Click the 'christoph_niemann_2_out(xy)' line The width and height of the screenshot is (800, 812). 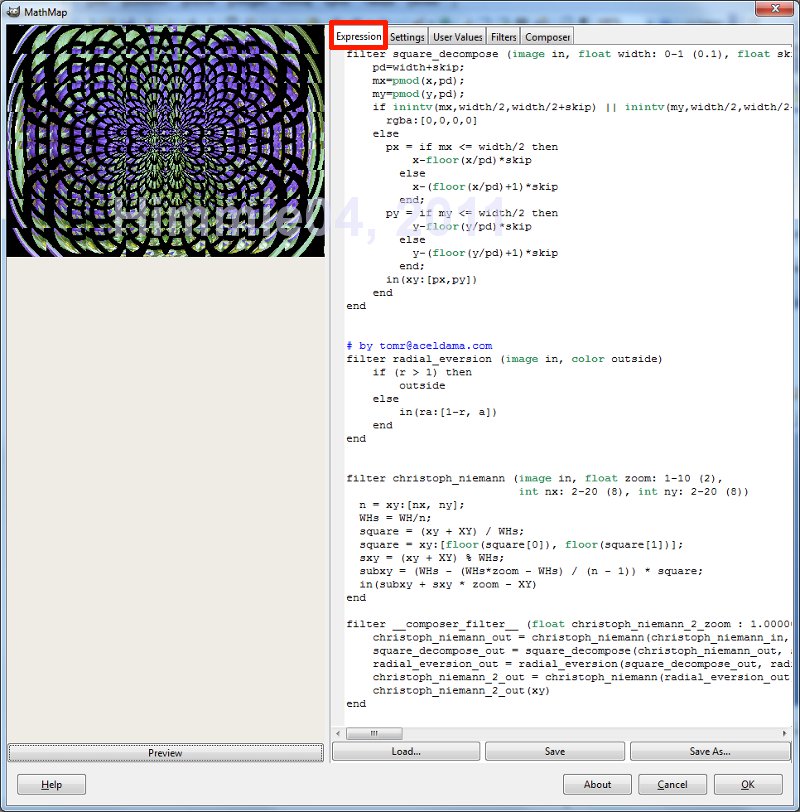[461, 691]
